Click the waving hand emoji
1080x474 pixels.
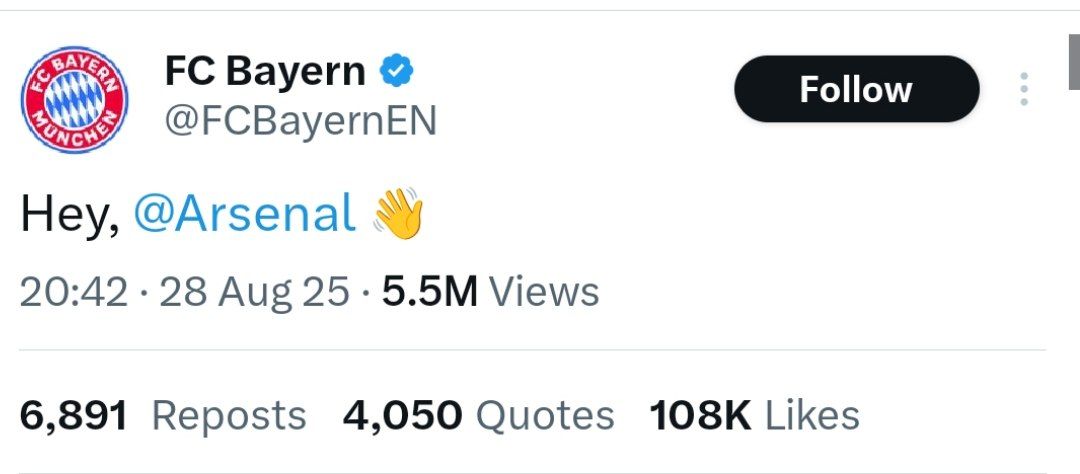[x=398, y=215]
